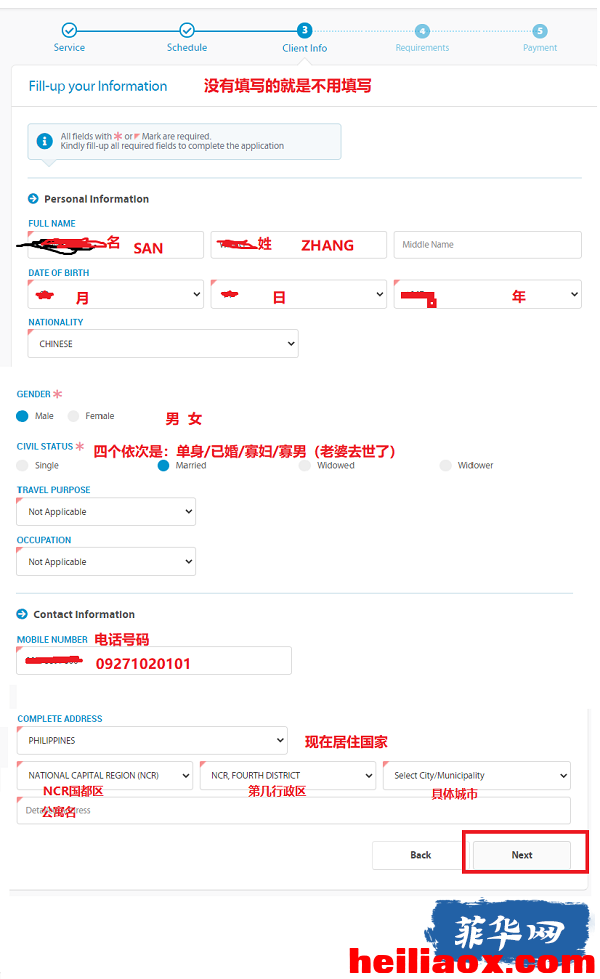
Task: Click the Next button
Action: tap(522, 855)
